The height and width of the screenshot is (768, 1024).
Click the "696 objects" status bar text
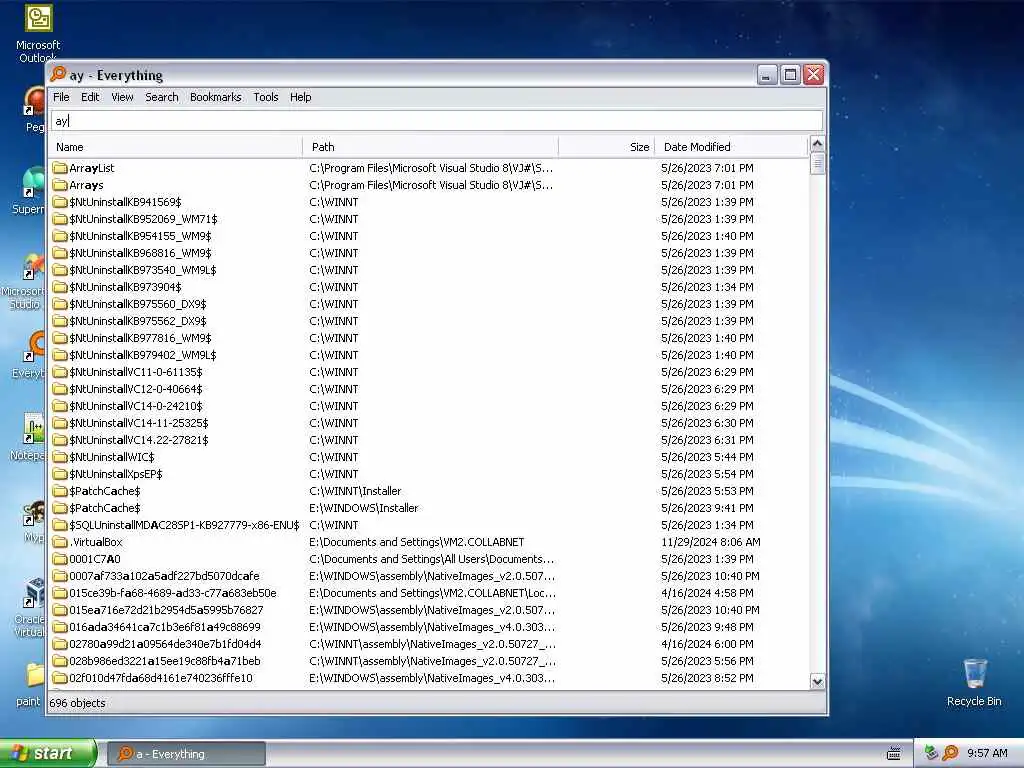click(77, 703)
